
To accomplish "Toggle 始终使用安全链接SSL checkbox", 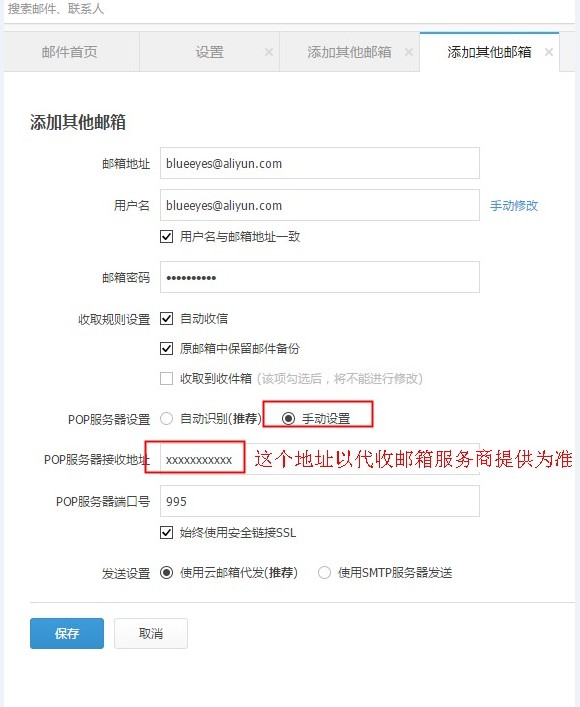I will tap(166, 533).
